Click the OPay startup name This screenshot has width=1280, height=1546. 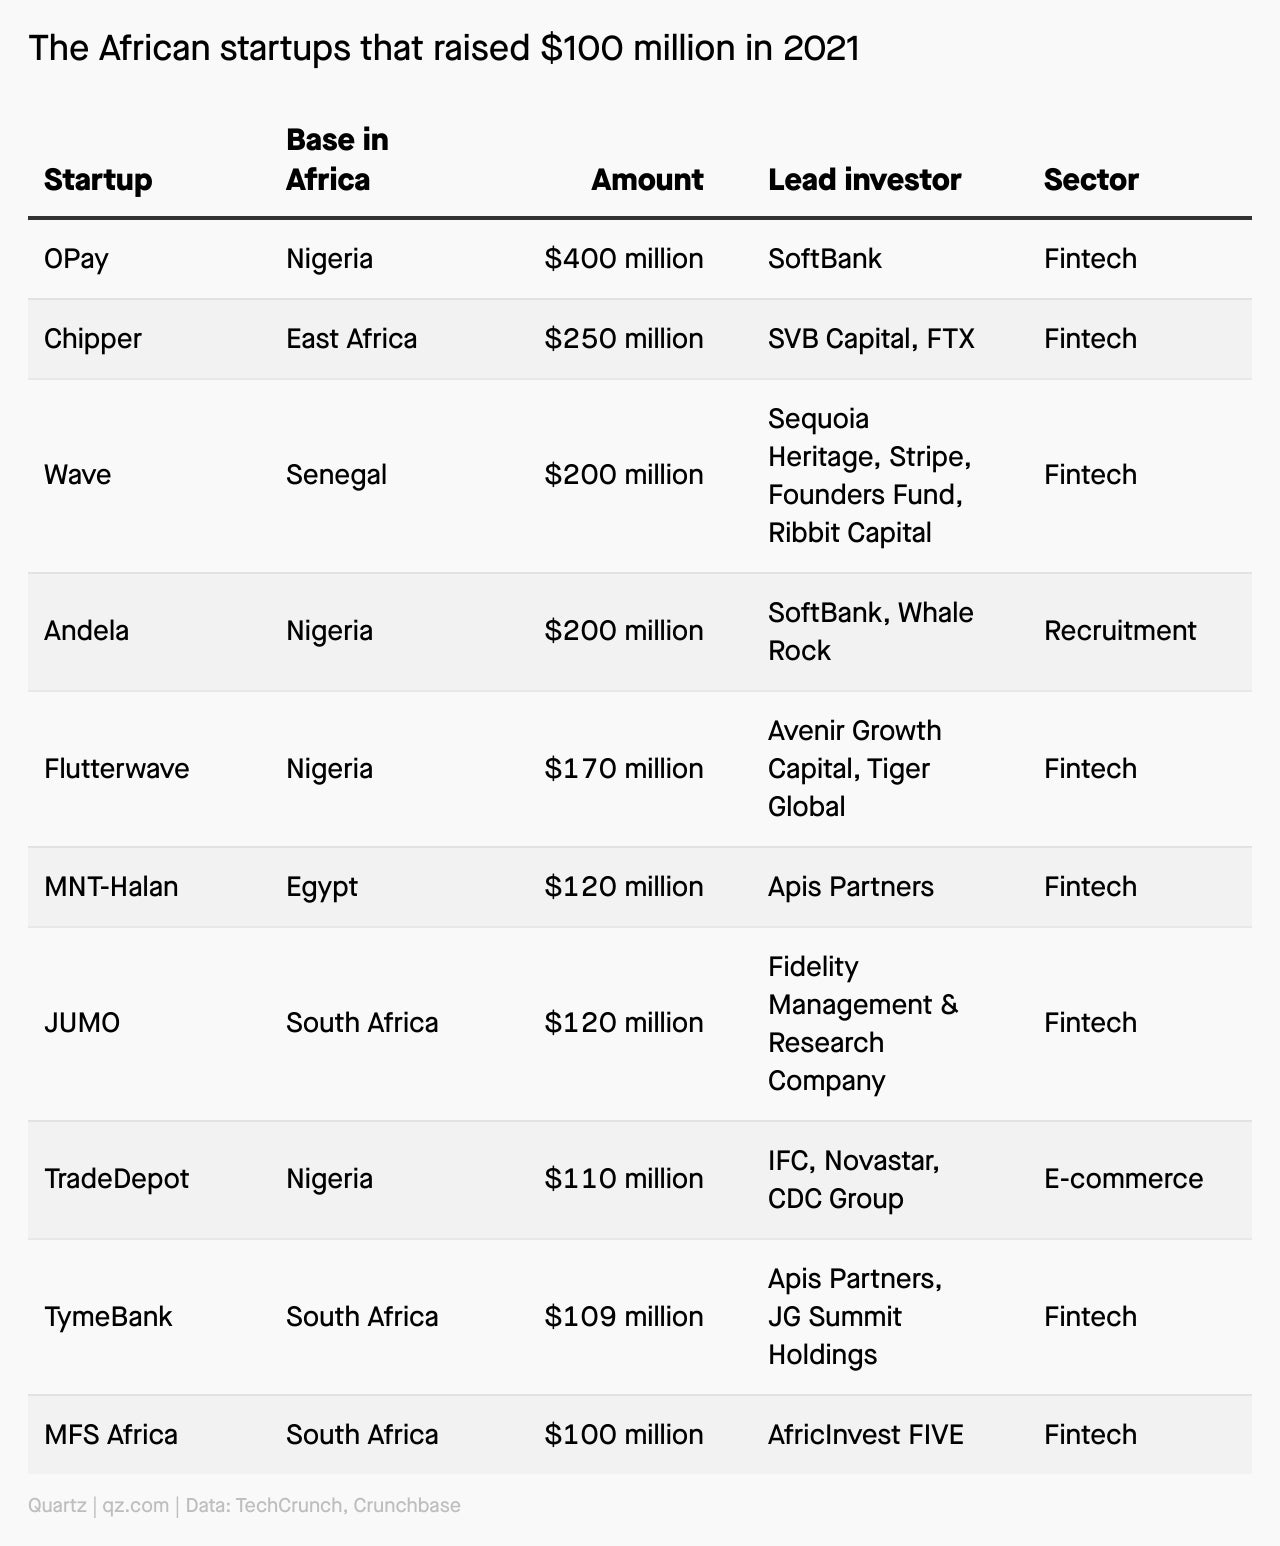point(76,259)
